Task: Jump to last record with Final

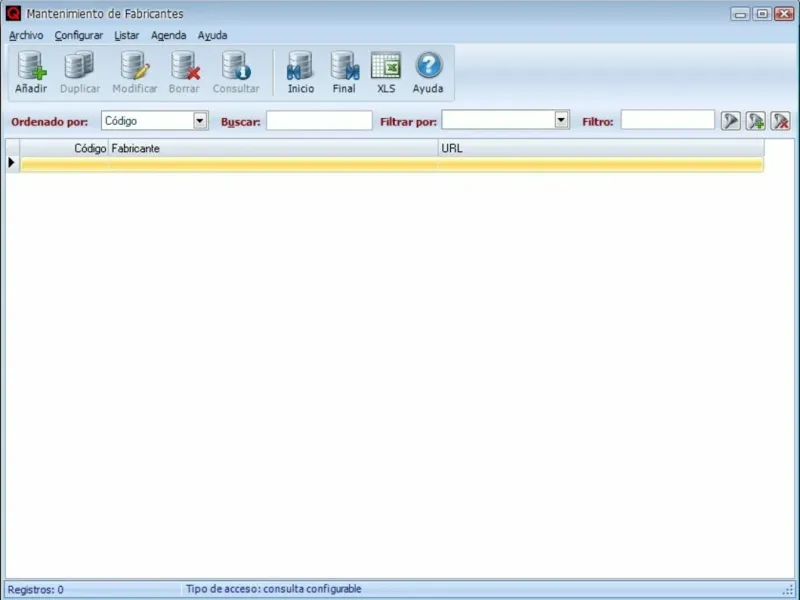Action: 344,65
